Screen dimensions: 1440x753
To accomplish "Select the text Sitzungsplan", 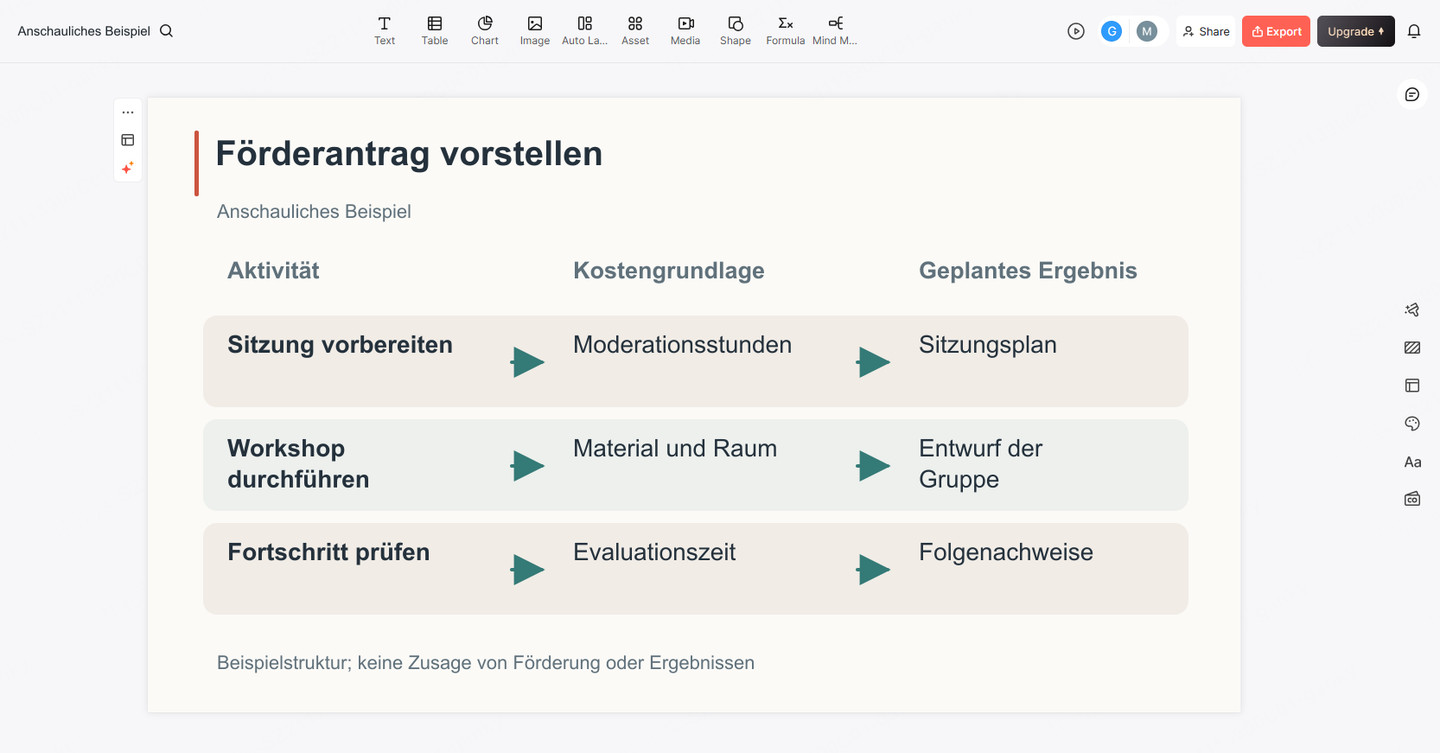I will pyautogui.click(x=988, y=345).
